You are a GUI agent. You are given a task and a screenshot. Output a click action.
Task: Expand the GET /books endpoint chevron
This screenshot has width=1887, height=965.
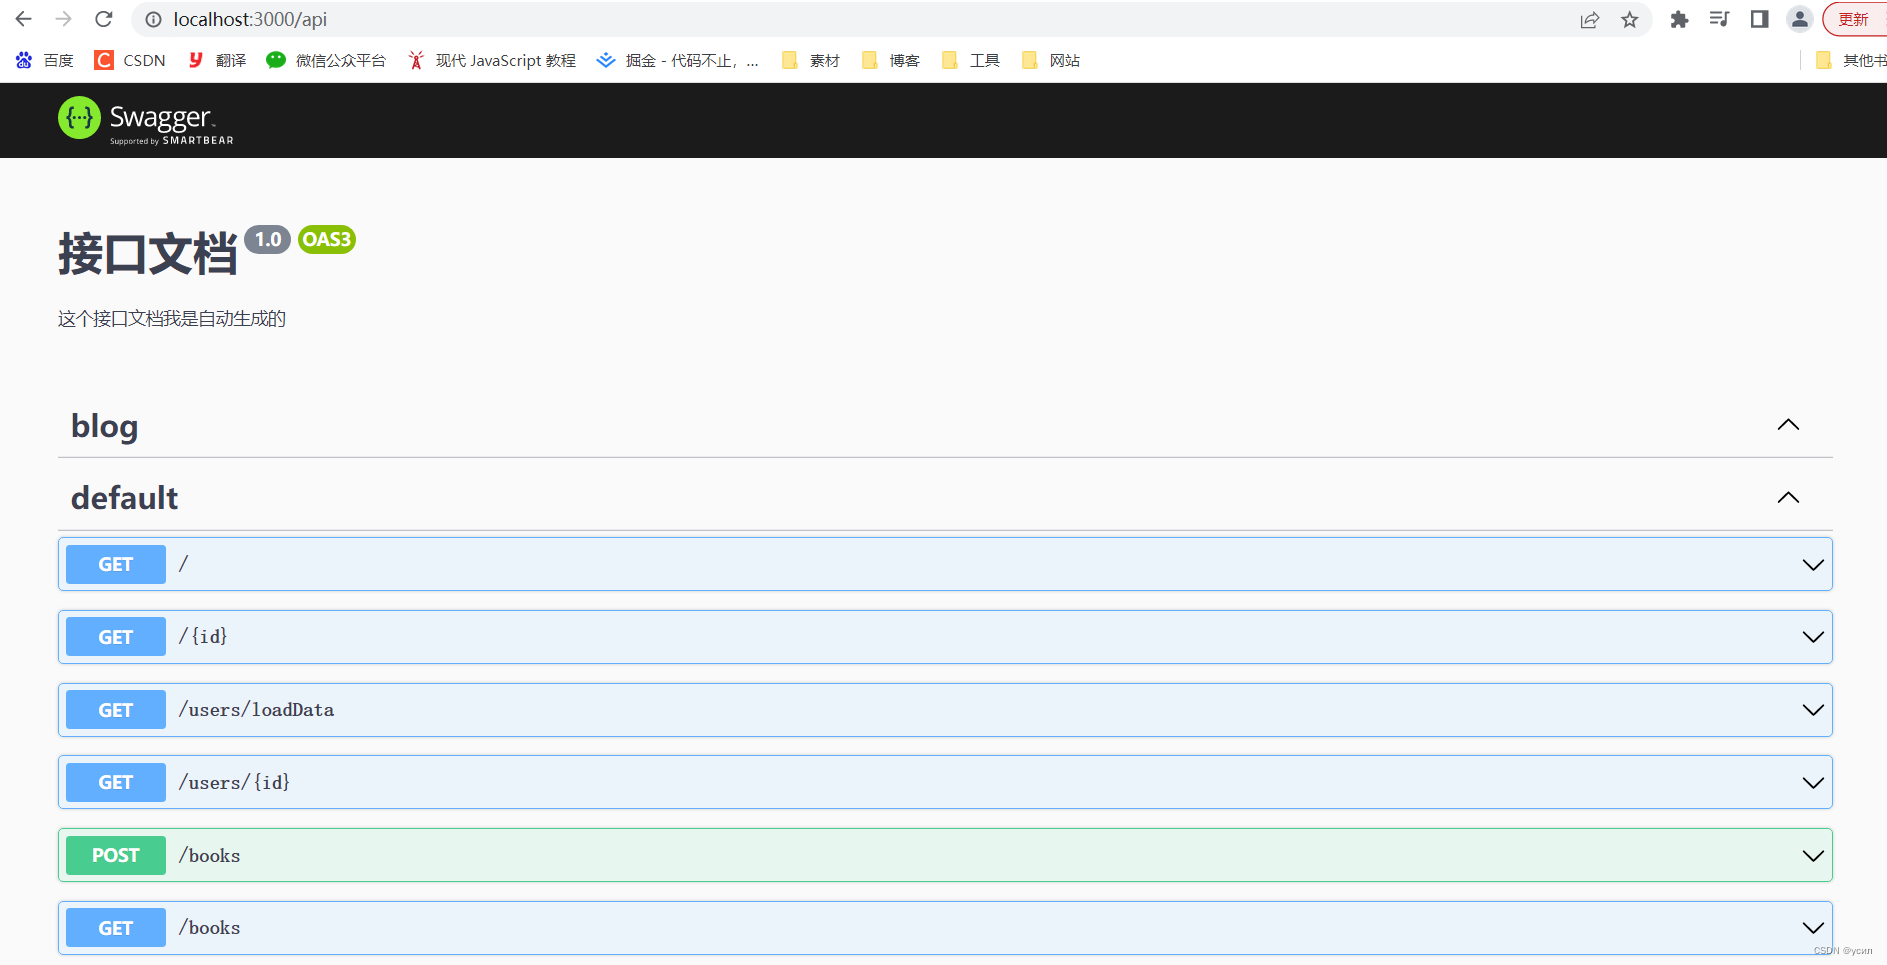tap(1813, 928)
